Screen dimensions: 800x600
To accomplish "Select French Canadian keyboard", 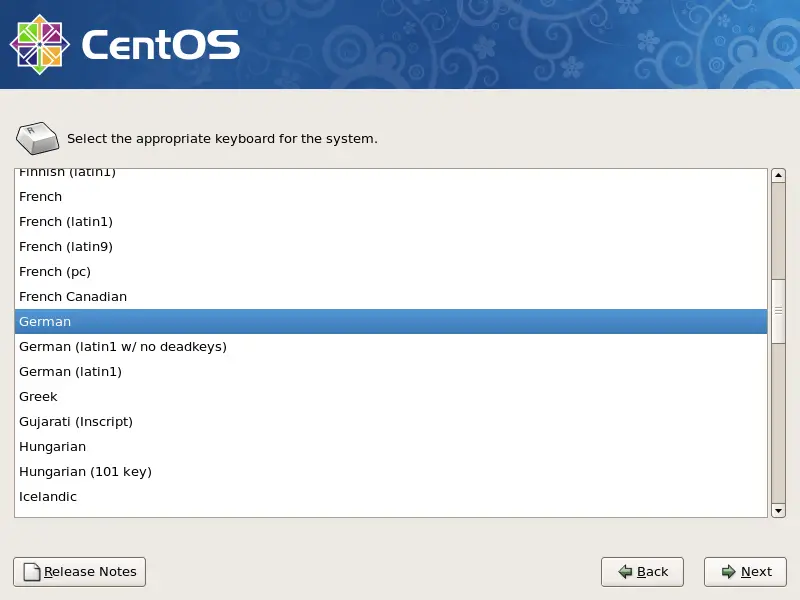I will click(x=391, y=296).
